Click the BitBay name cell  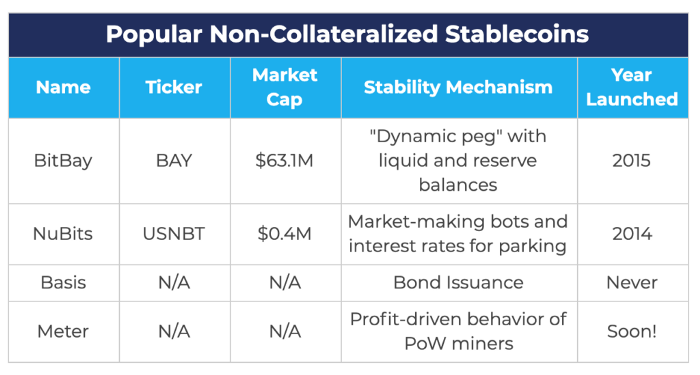pyautogui.click(x=63, y=161)
